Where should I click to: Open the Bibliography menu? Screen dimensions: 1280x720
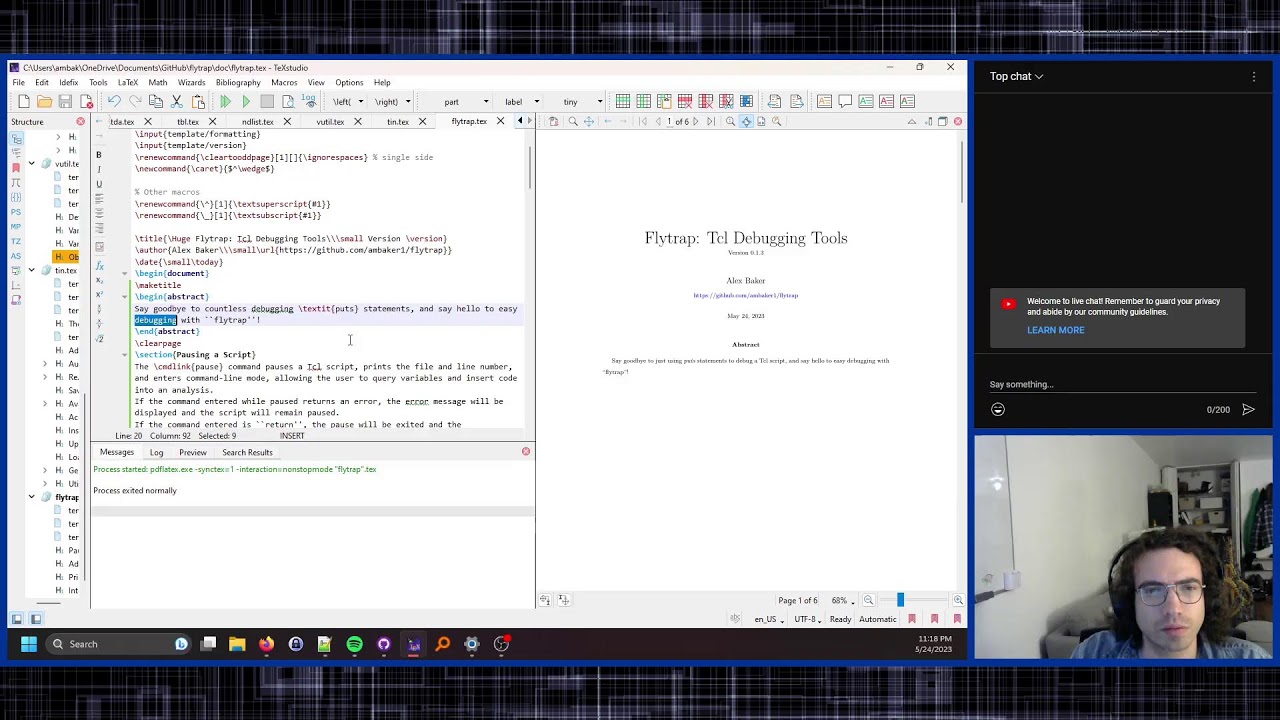[x=238, y=82]
